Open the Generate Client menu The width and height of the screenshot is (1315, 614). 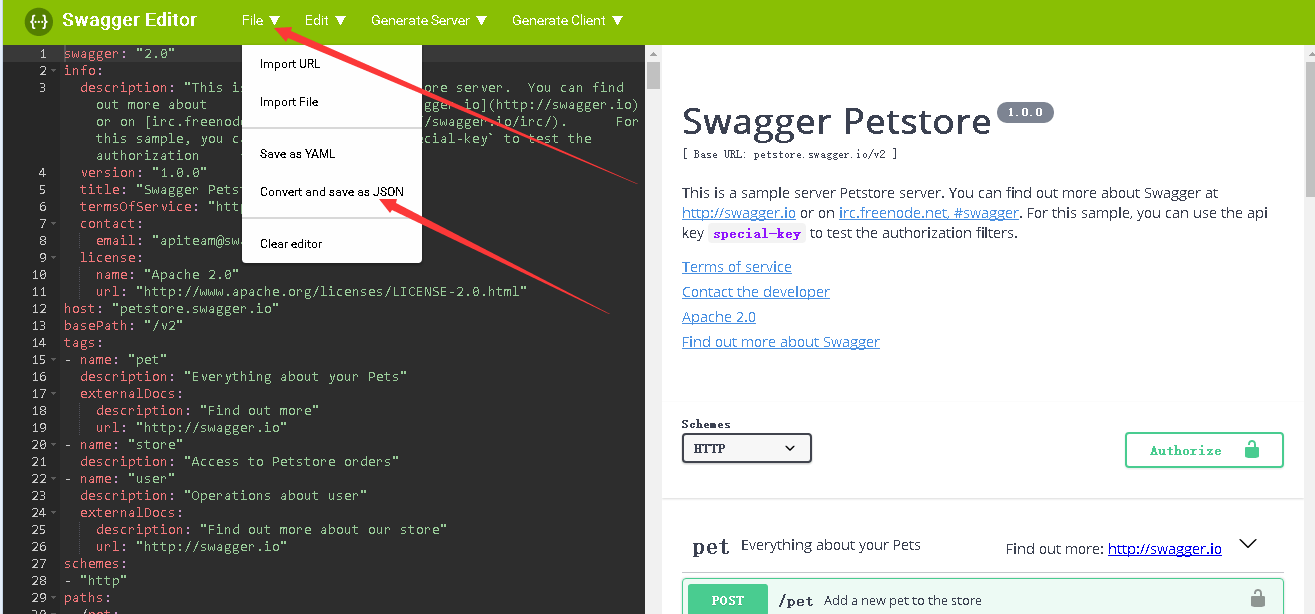tap(567, 20)
